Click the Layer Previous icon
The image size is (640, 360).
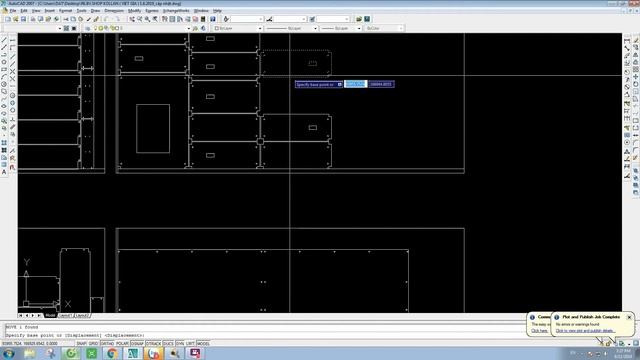pyautogui.click(x=203, y=28)
